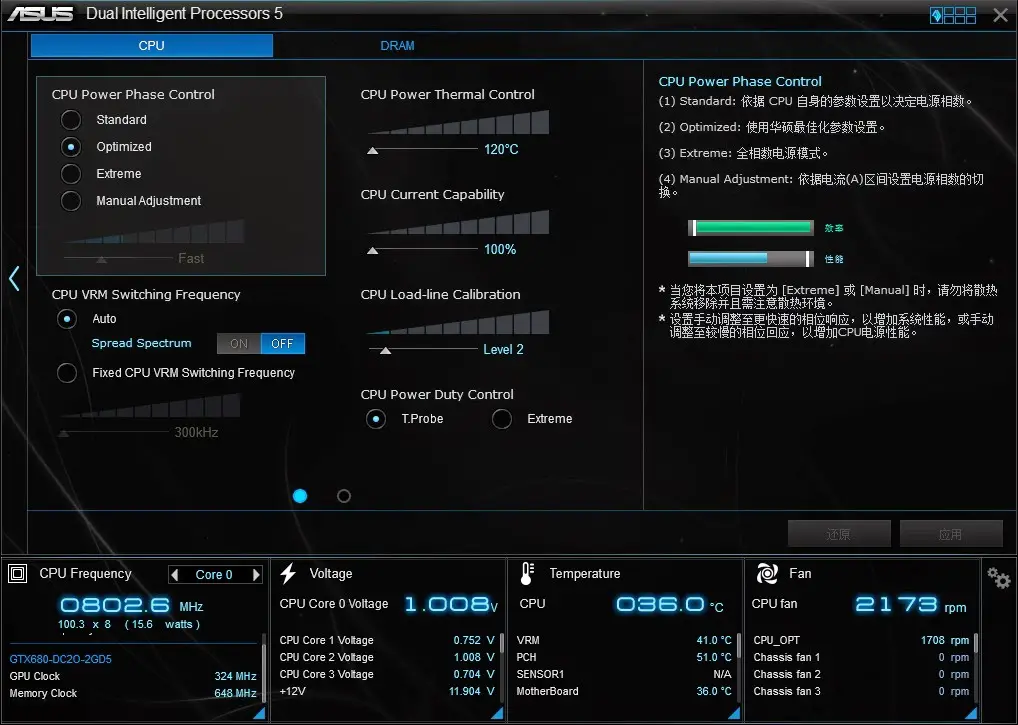Image resolution: width=1018 pixels, height=725 pixels.
Task: Turn Spread Spectrum OFF
Action: click(282, 343)
